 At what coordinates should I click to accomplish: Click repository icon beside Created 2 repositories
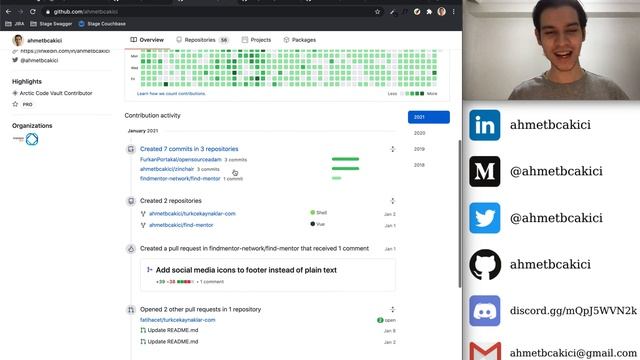(x=131, y=201)
